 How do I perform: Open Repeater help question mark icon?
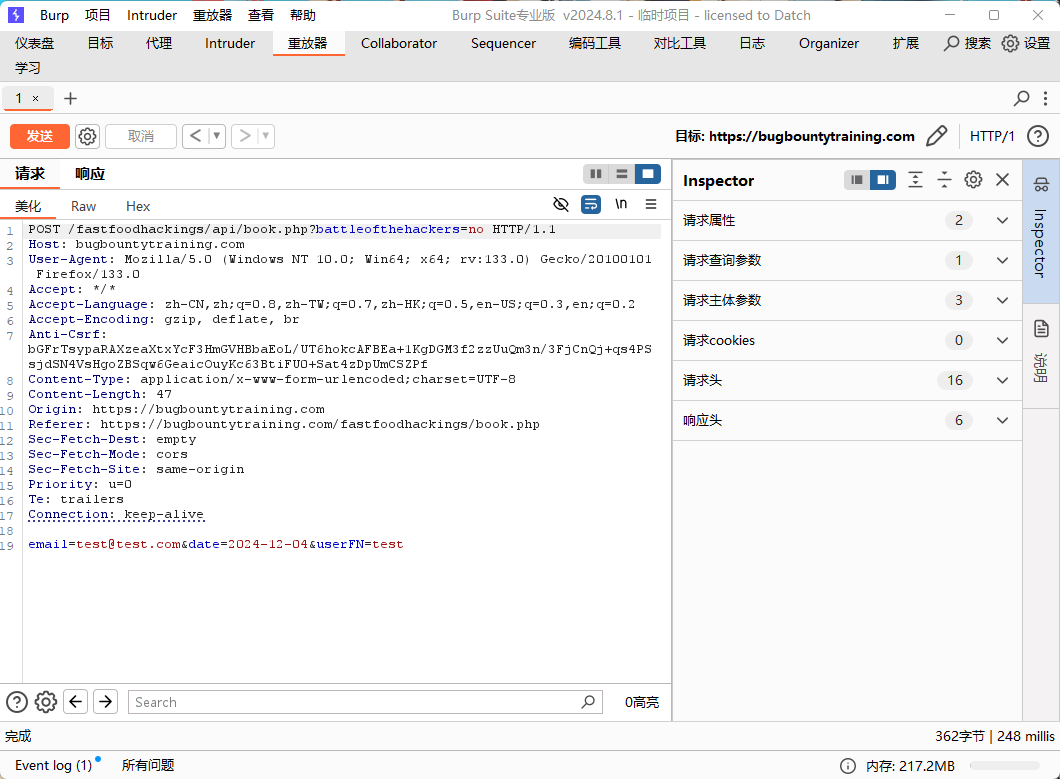1038,136
